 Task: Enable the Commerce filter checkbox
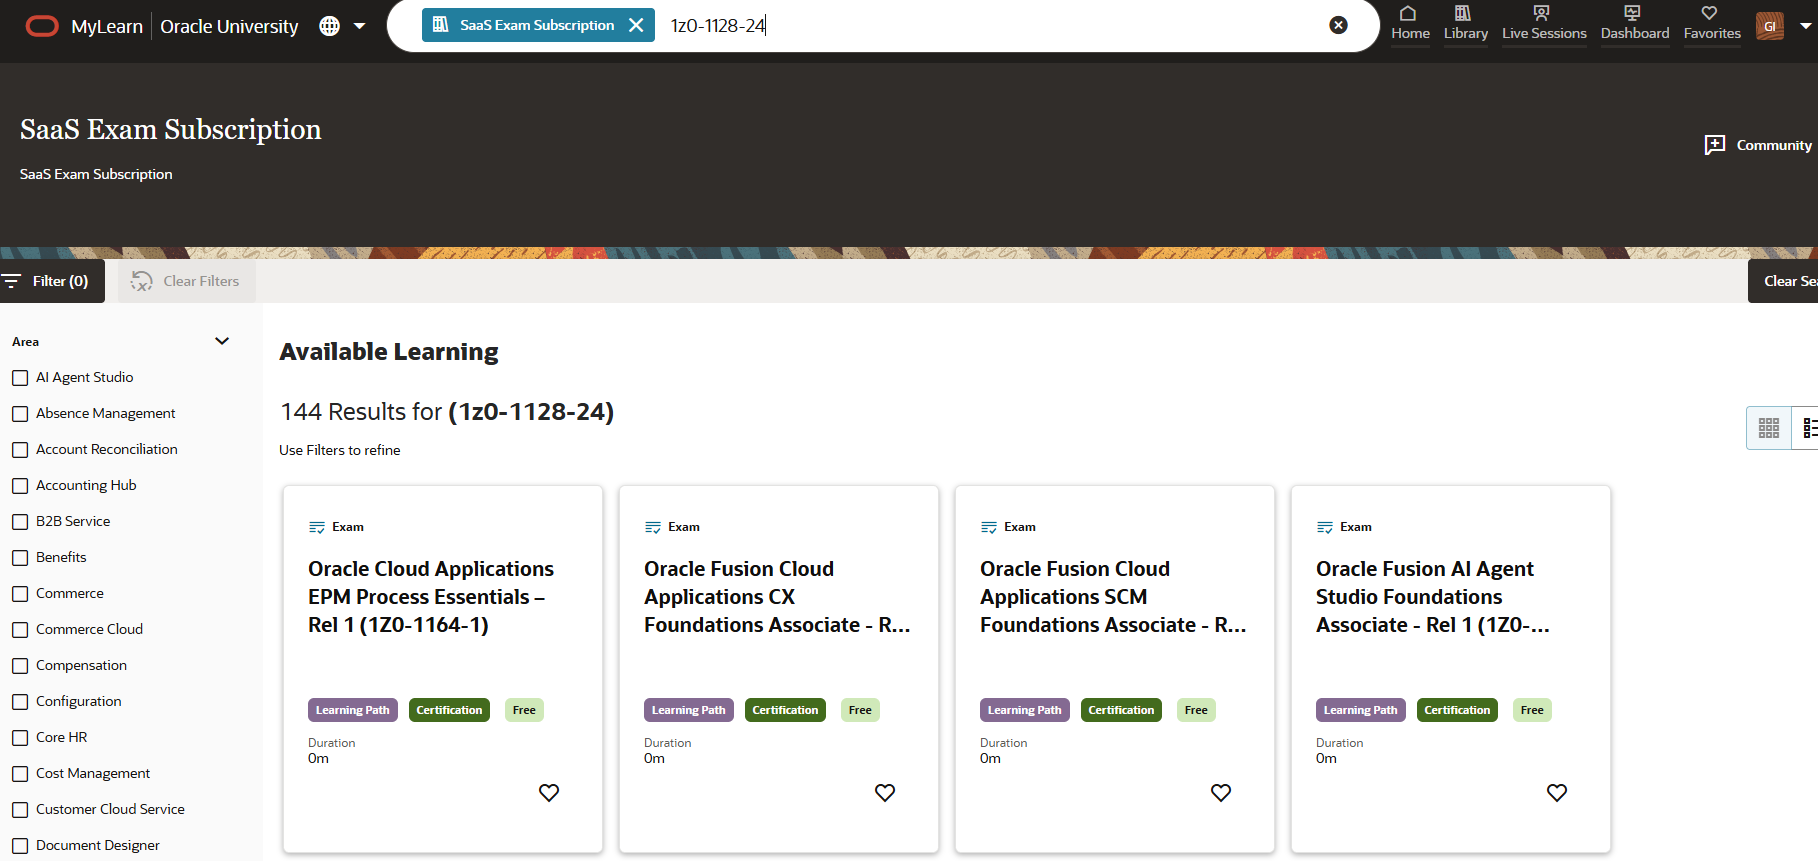(x=20, y=594)
